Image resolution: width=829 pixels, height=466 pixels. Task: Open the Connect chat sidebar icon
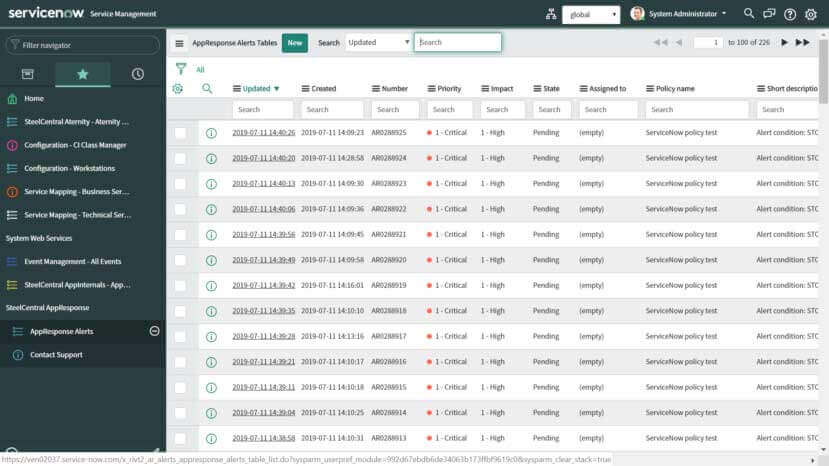tap(769, 14)
